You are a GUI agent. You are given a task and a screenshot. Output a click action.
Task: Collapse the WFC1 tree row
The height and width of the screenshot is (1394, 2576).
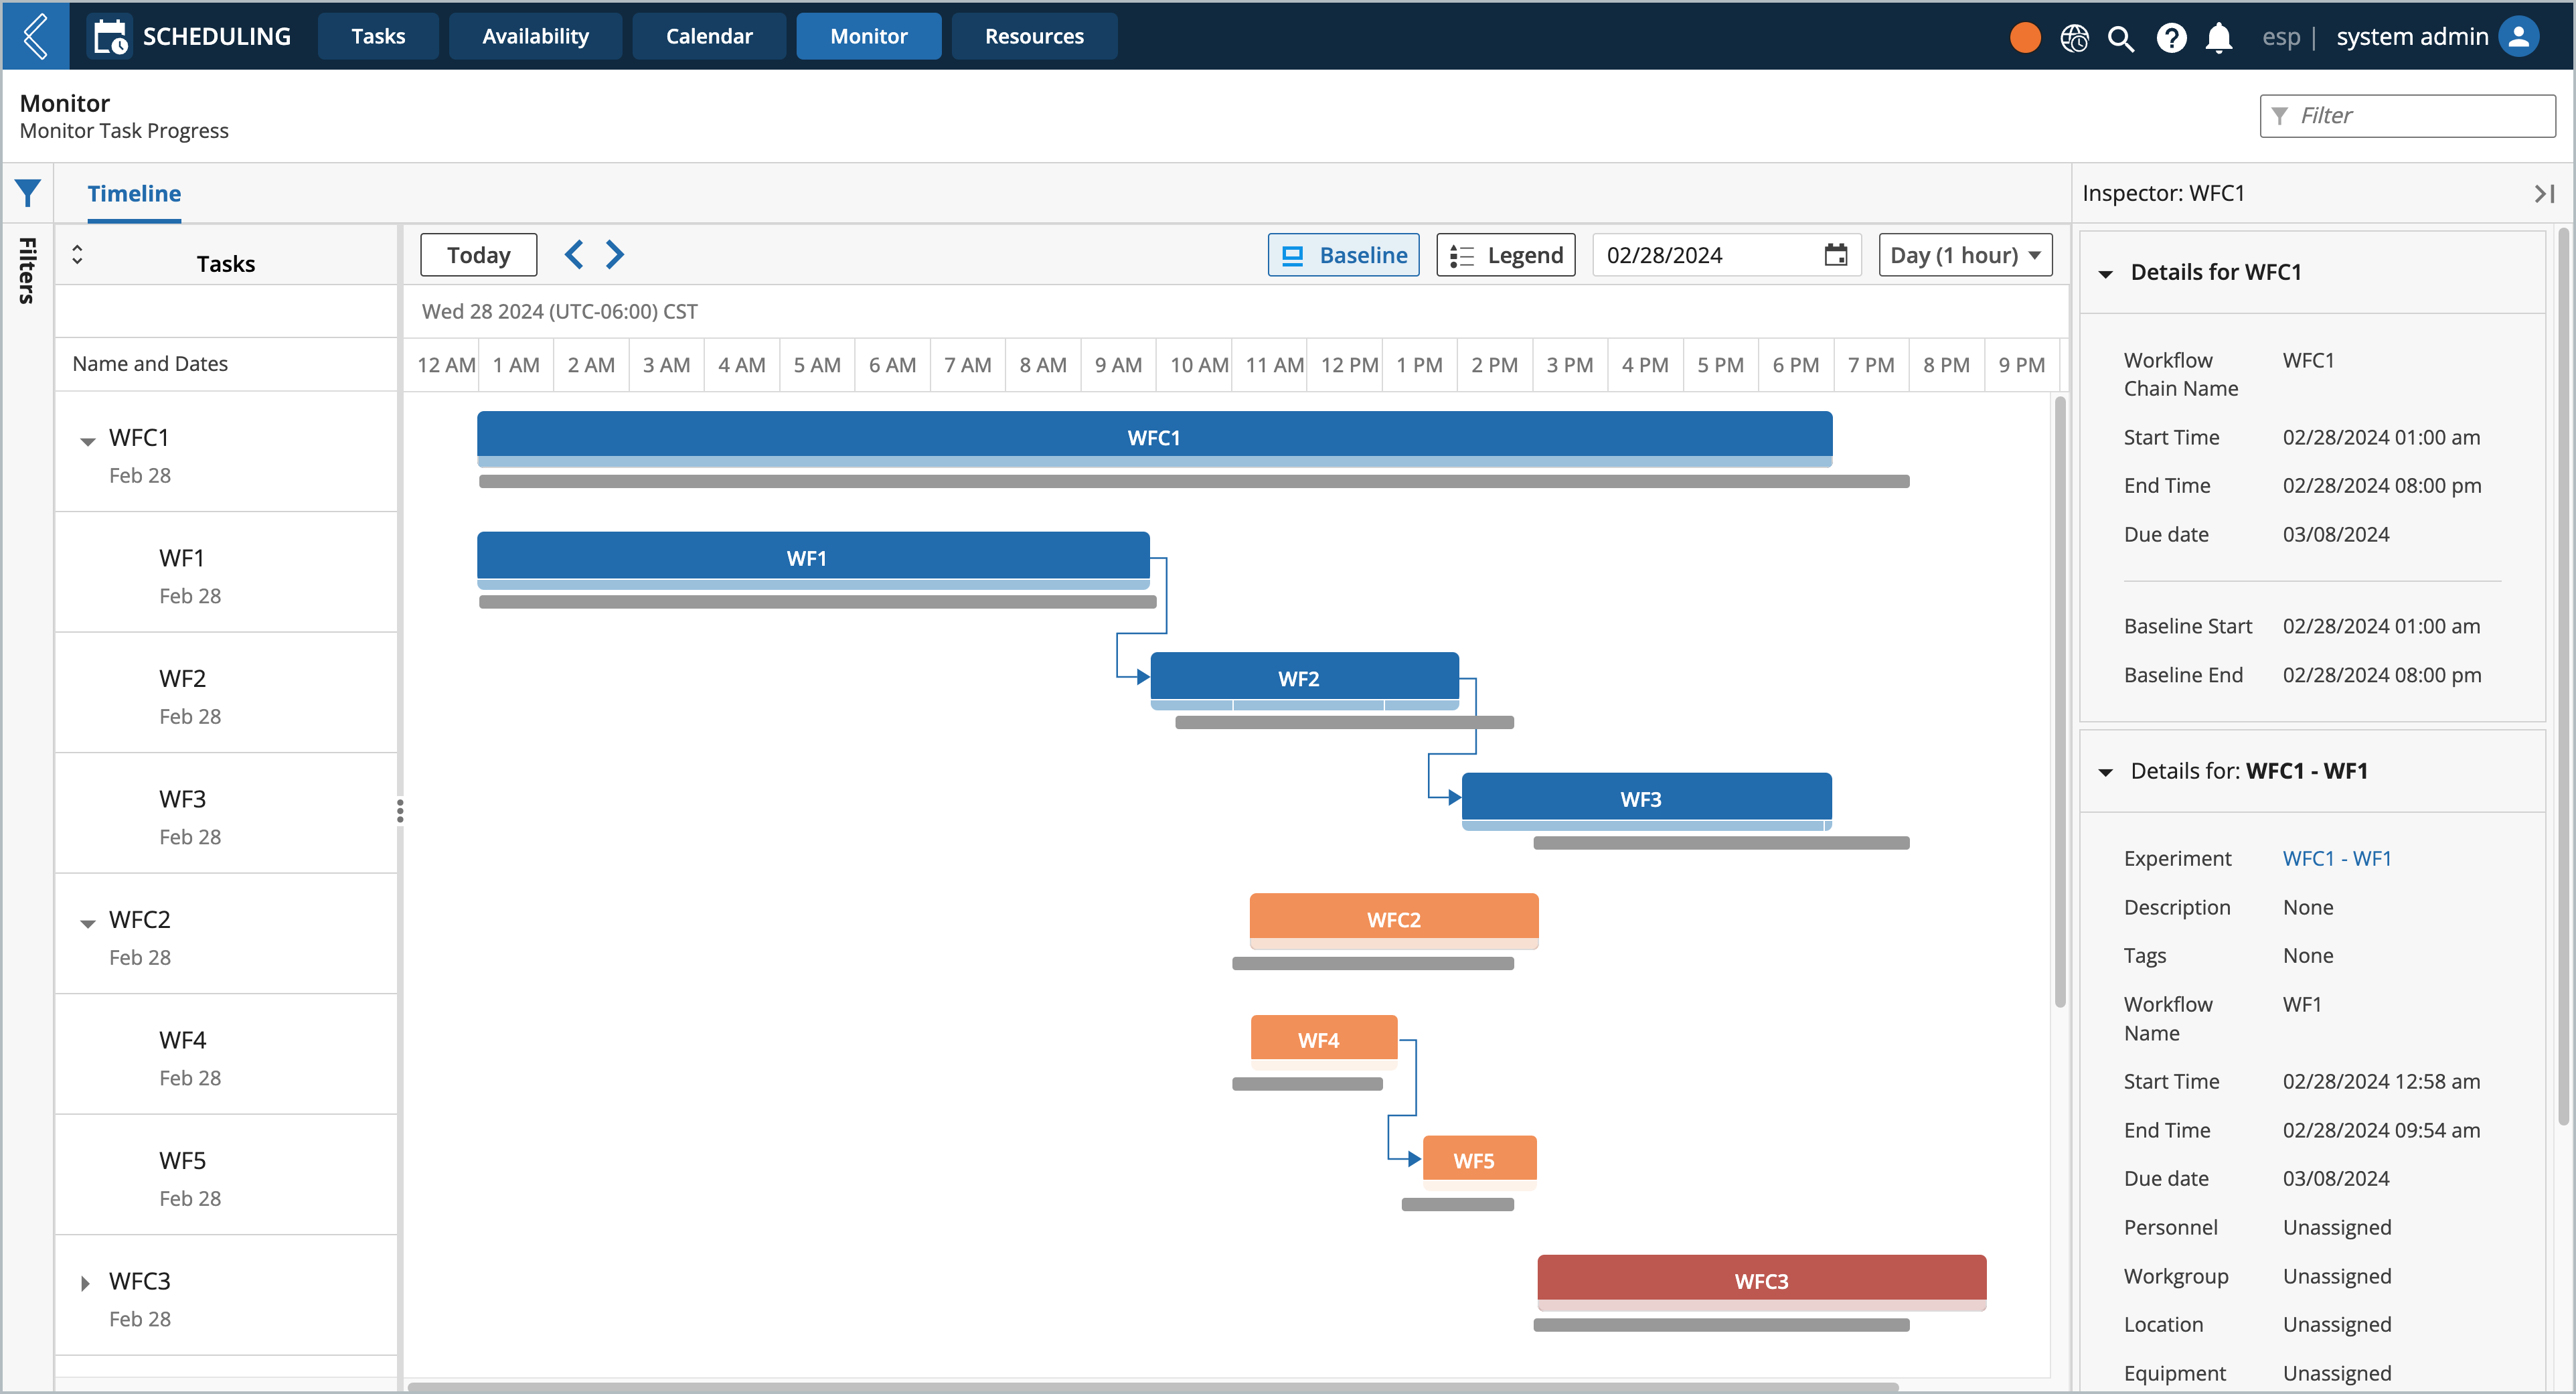click(87, 440)
